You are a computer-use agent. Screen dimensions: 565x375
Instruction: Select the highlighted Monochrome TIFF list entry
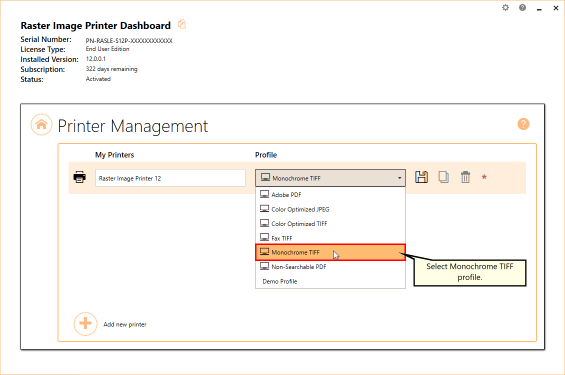330,252
